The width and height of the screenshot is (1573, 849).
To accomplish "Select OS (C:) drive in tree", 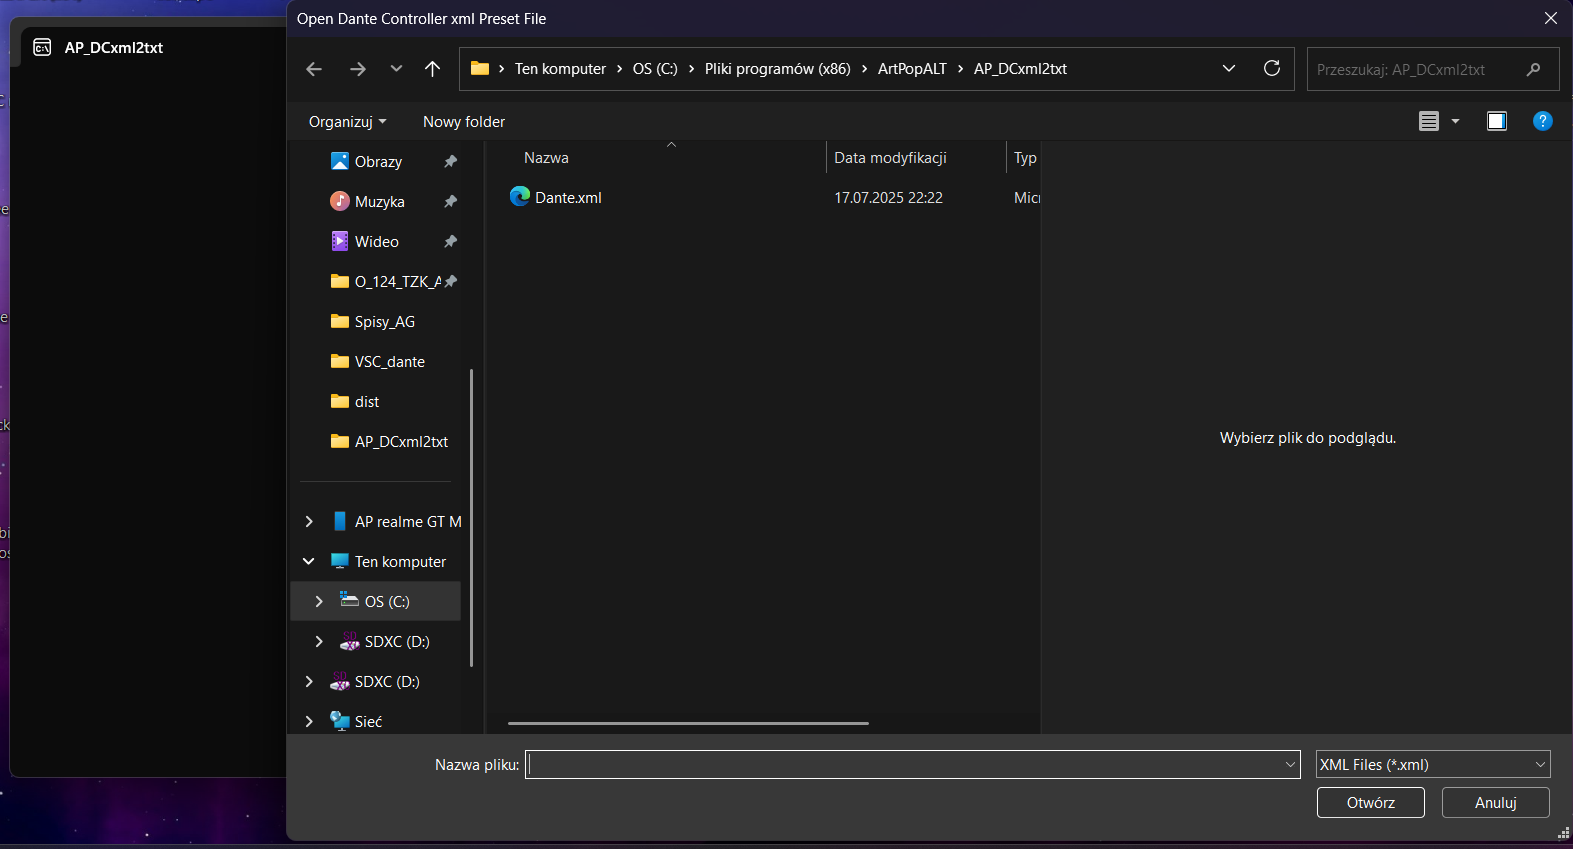I will point(387,602).
